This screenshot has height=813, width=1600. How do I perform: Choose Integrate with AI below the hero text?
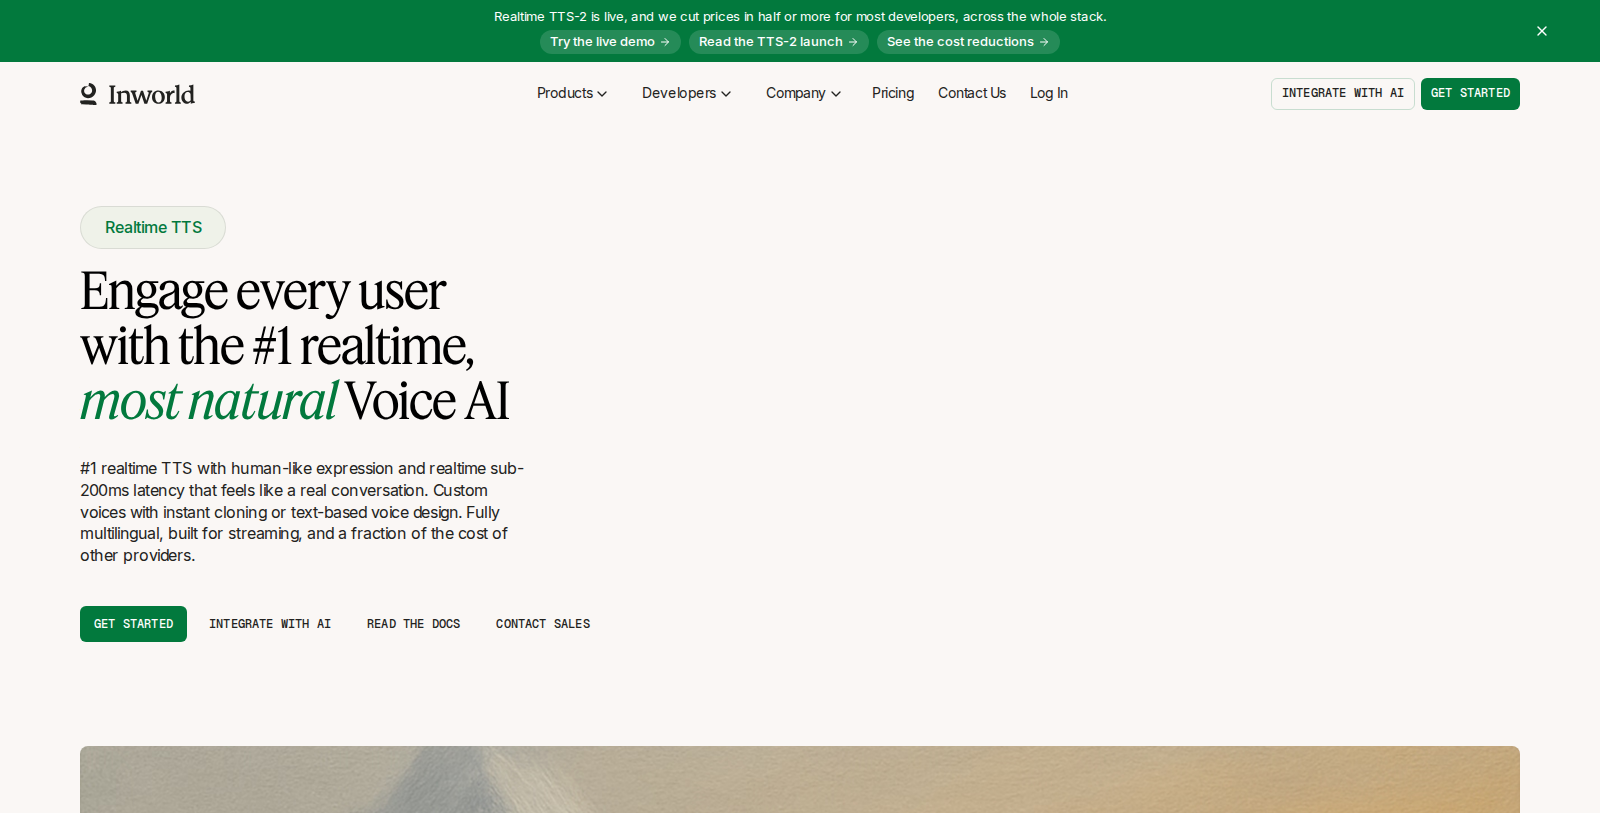click(x=270, y=624)
